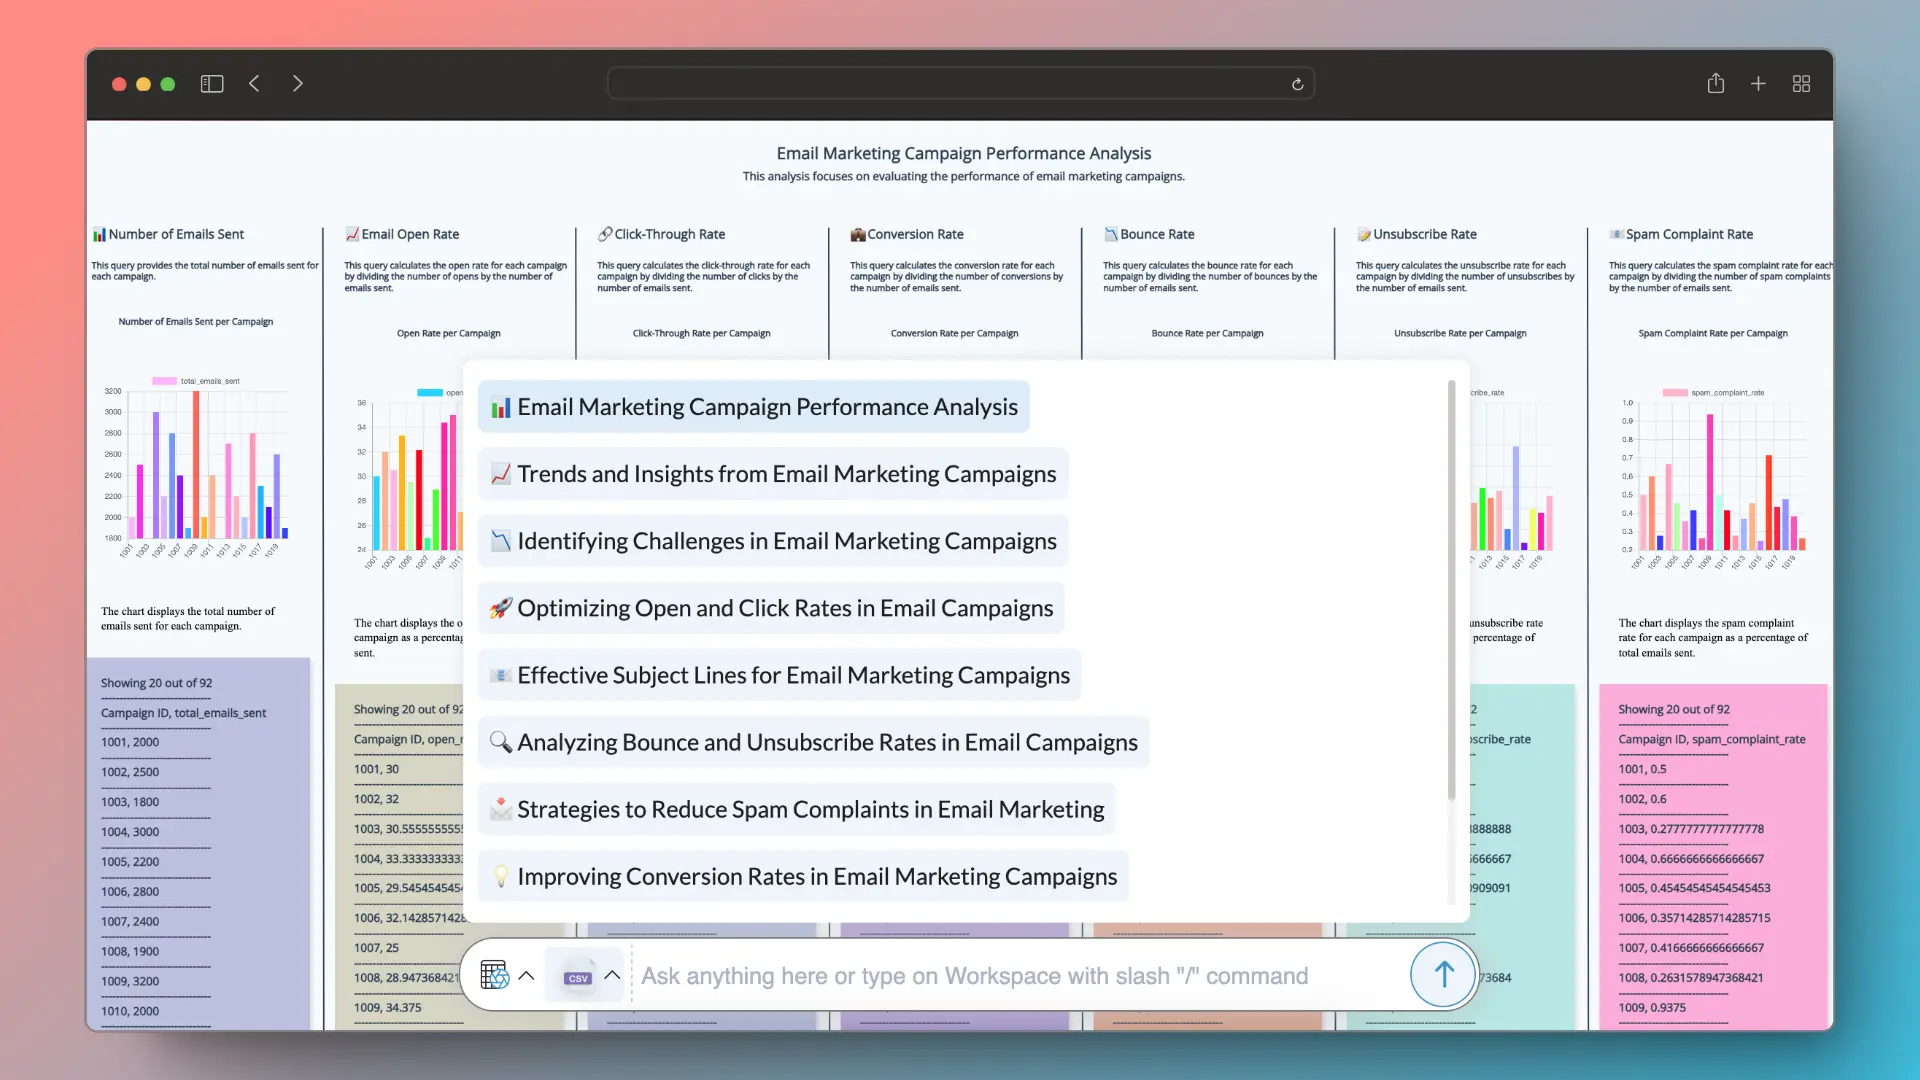Open a new browser tab with the plus icon
Screen dimensions: 1920x1080
click(1759, 83)
